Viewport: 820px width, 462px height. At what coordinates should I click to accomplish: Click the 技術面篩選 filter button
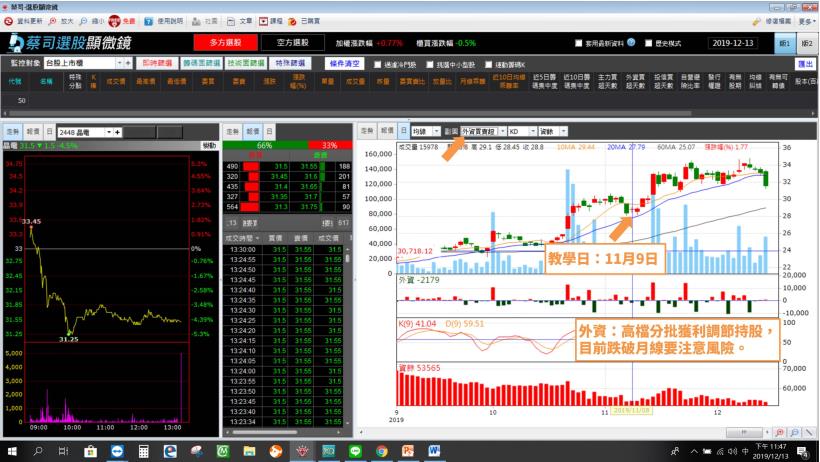coord(246,63)
